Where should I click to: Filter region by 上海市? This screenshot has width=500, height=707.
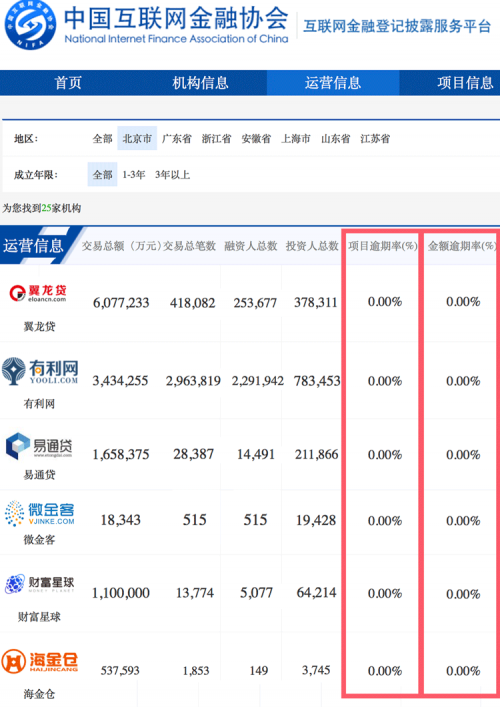pos(296,138)
